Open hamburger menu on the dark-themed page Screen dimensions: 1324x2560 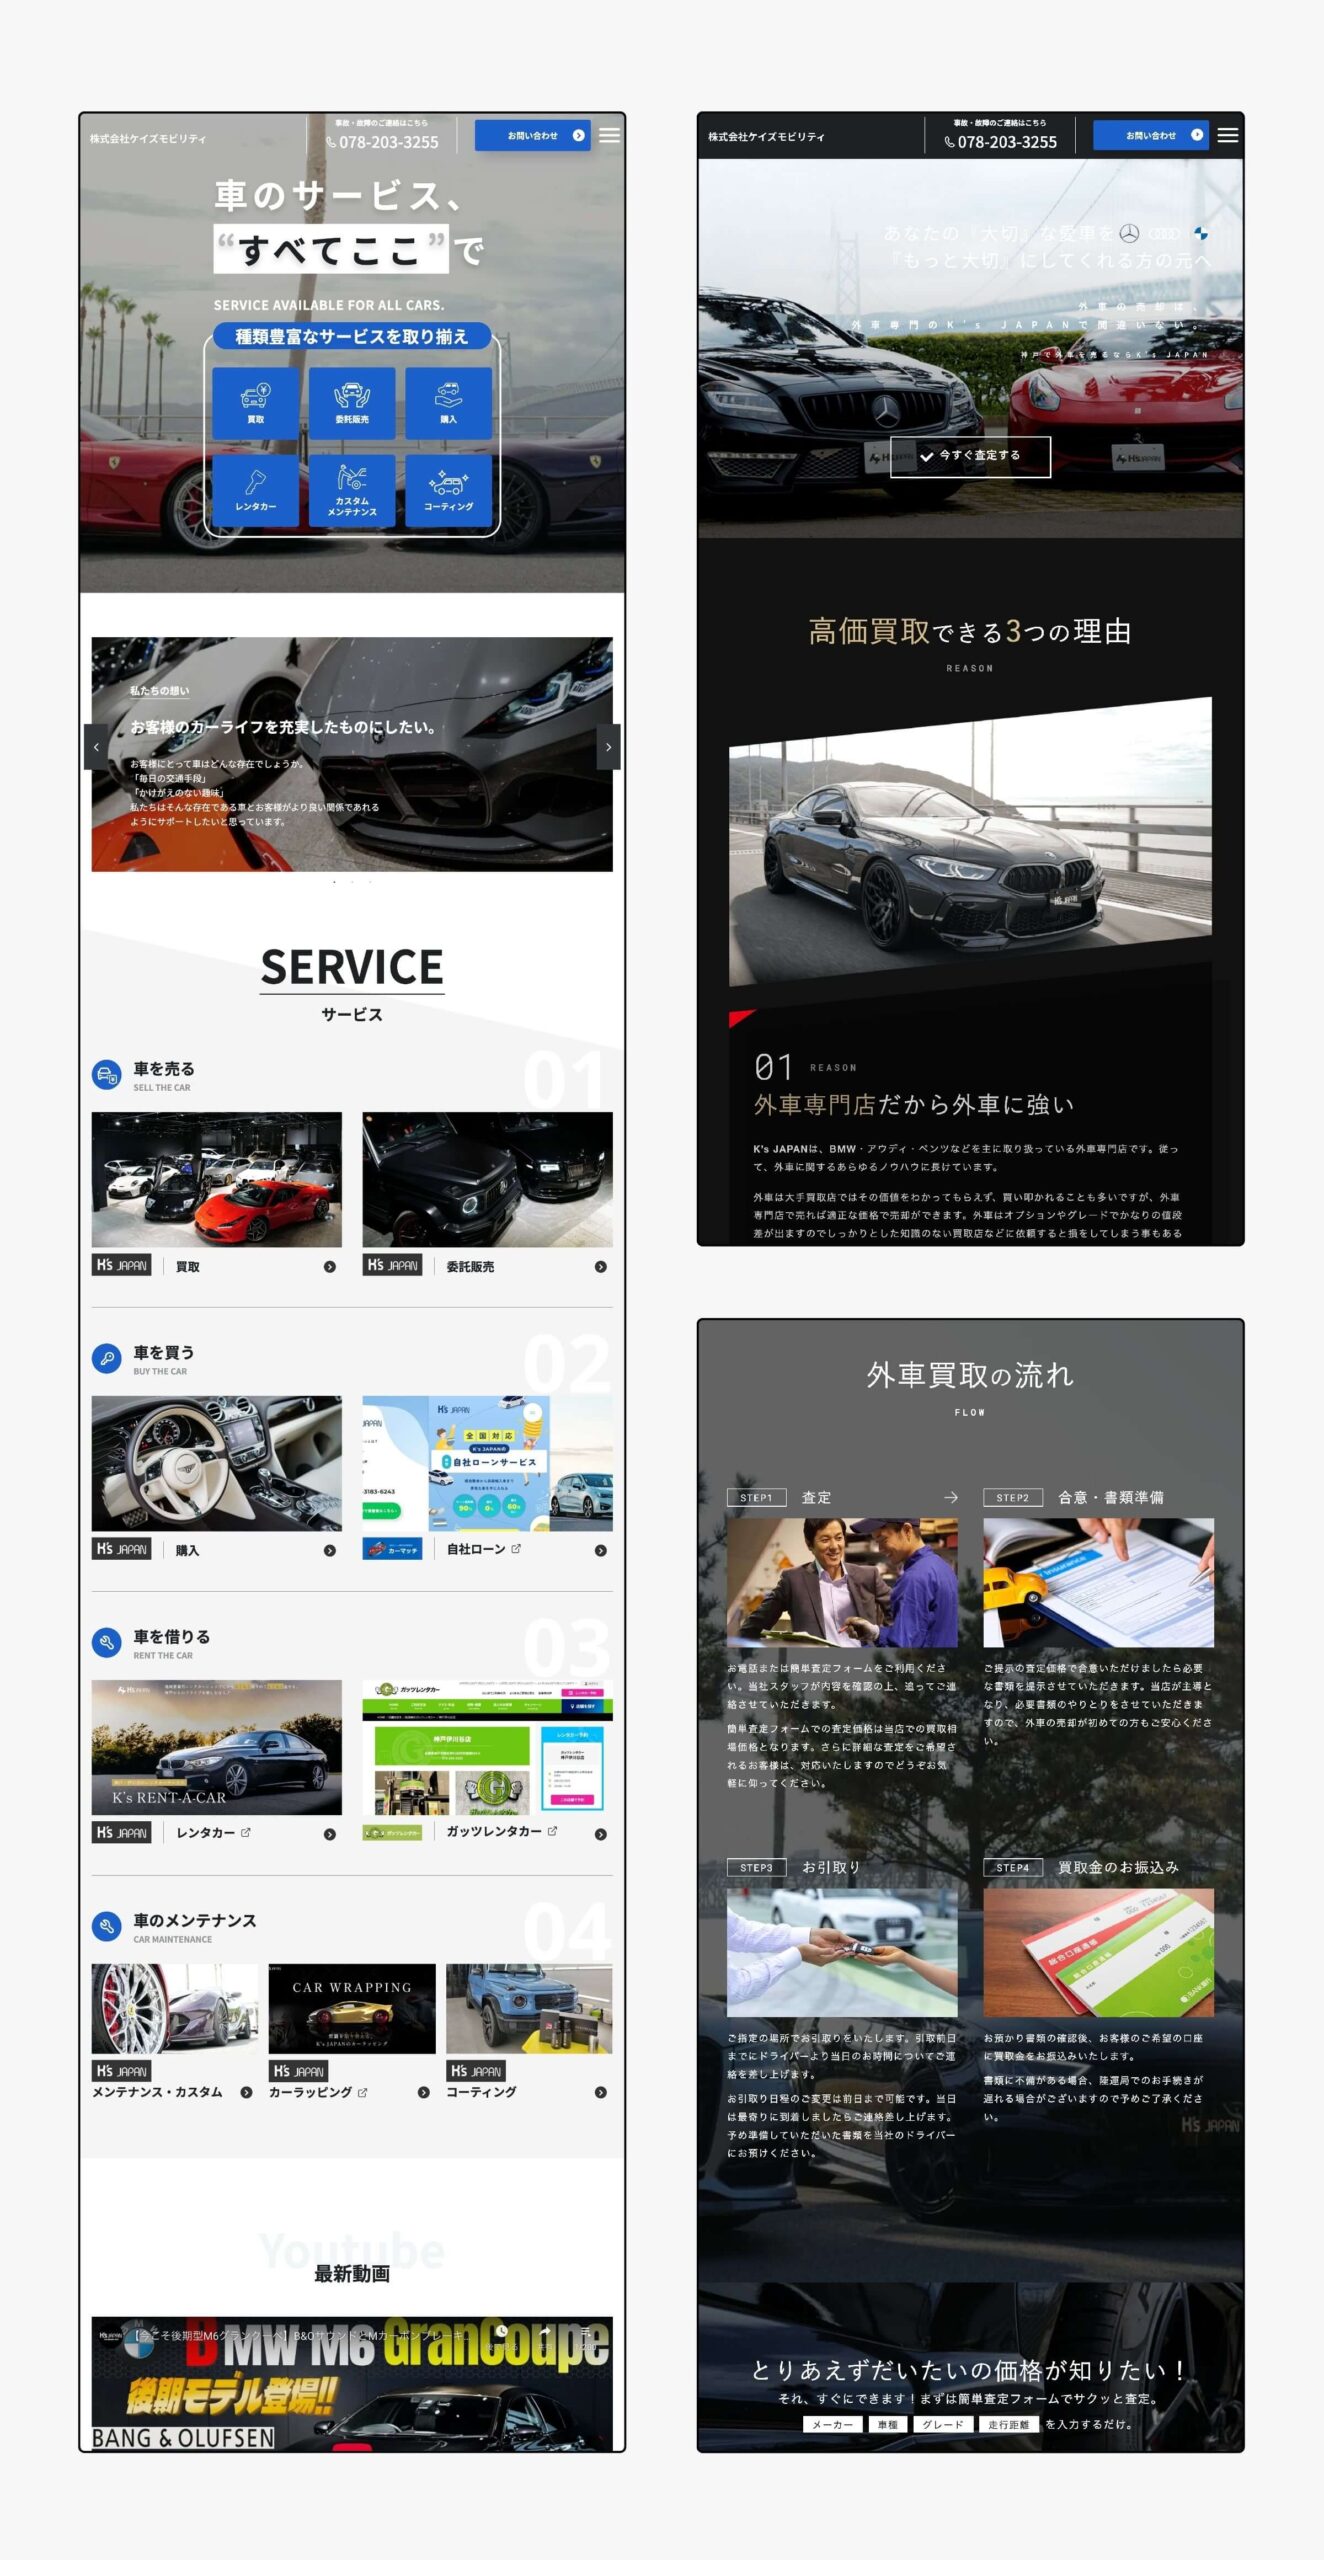[1227, 135]
